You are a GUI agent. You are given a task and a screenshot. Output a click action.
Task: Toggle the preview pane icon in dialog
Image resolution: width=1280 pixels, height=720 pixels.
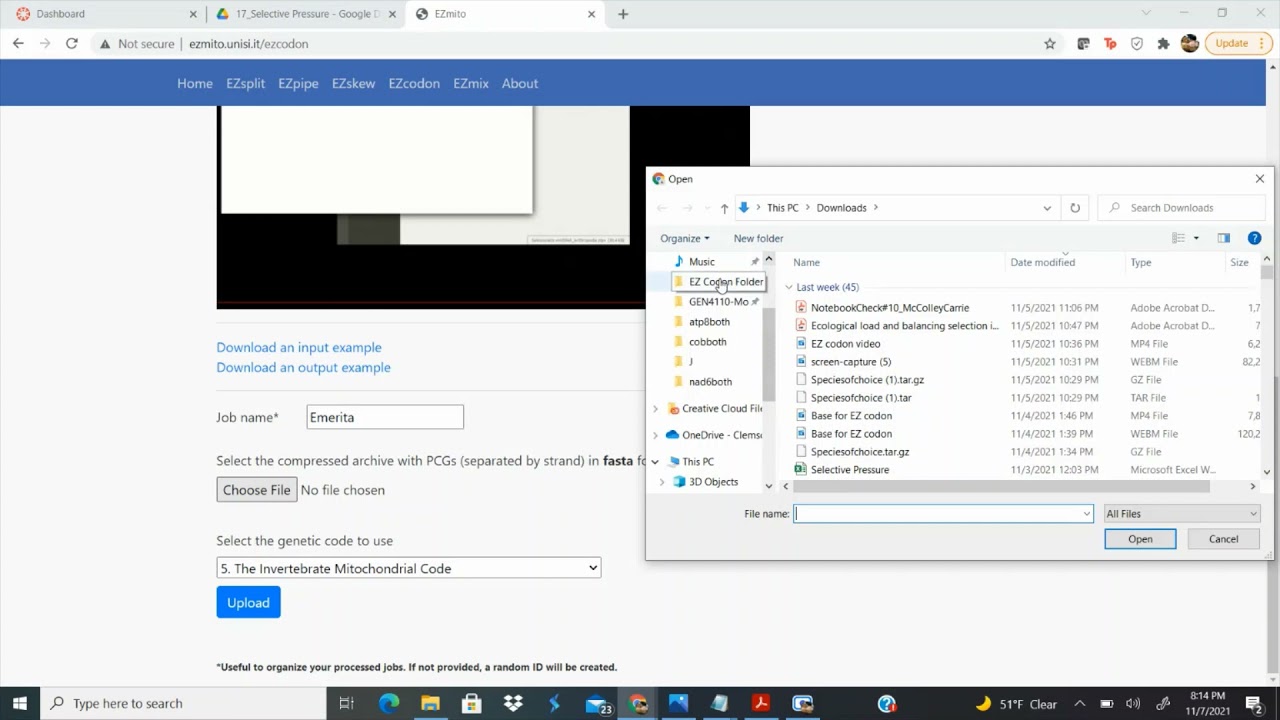[1223, 238]
